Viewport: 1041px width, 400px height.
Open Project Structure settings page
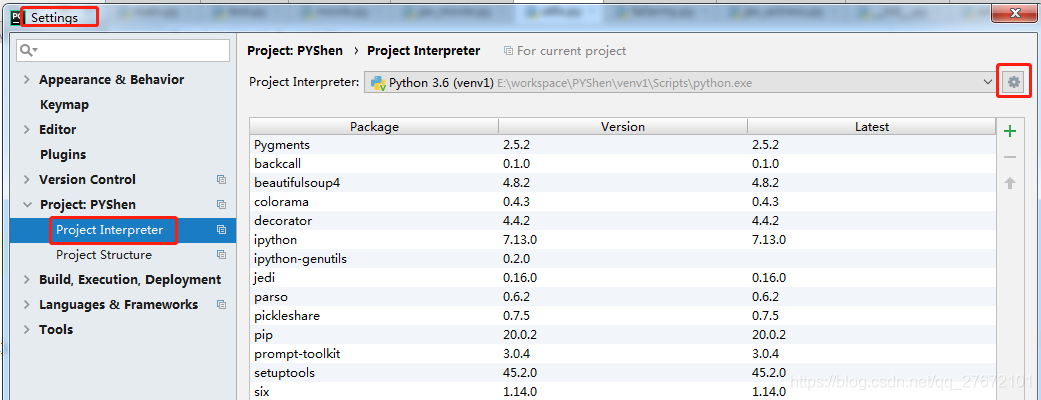pyautogui.click(x=104, y=255)
